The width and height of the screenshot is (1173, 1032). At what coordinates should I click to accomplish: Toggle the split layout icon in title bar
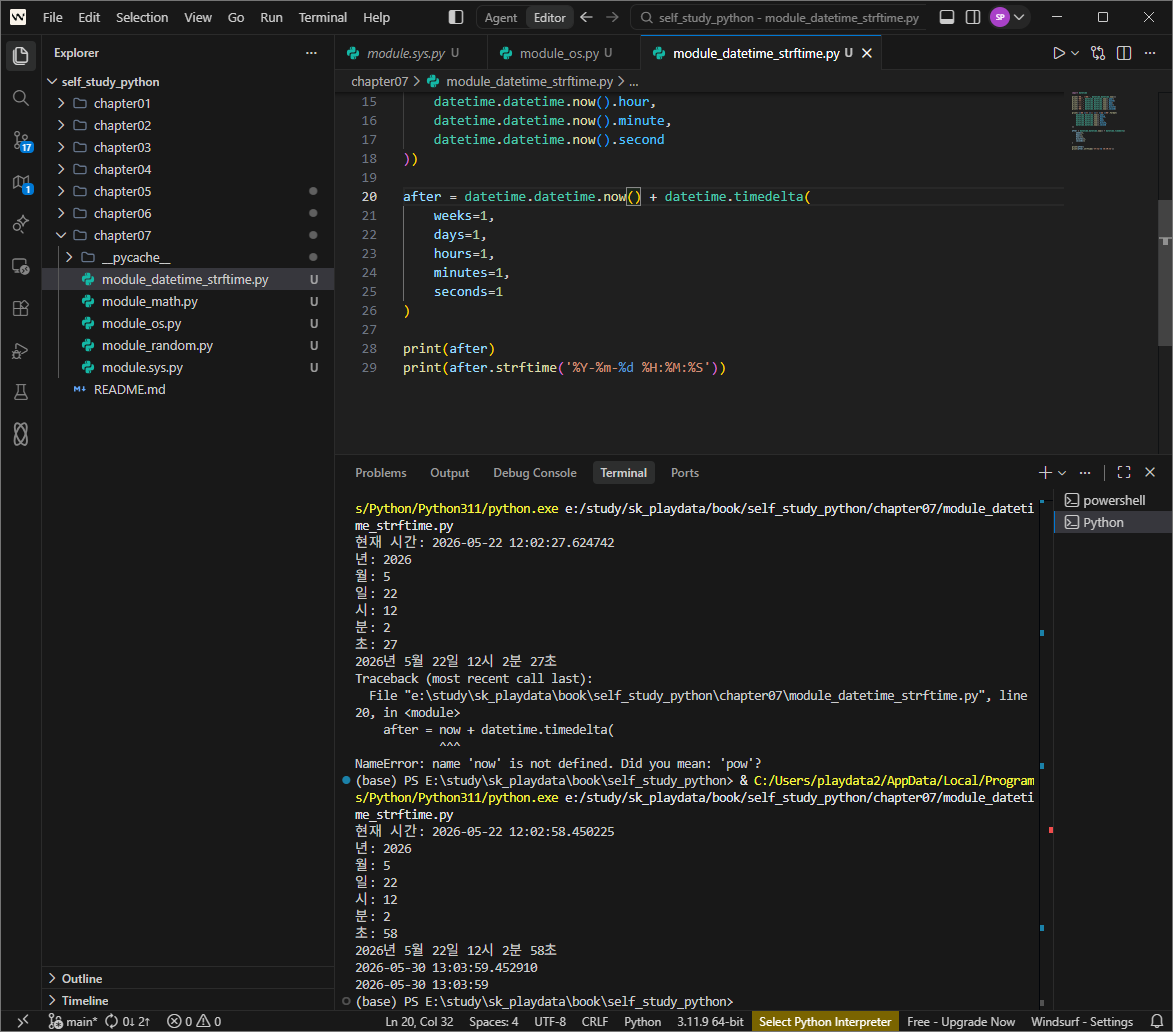(973, 17)
